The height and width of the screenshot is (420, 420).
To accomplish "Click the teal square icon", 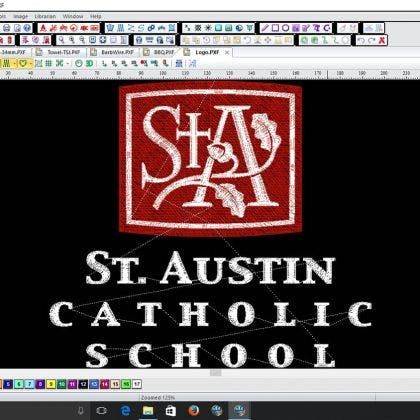I will click(218, 28).
